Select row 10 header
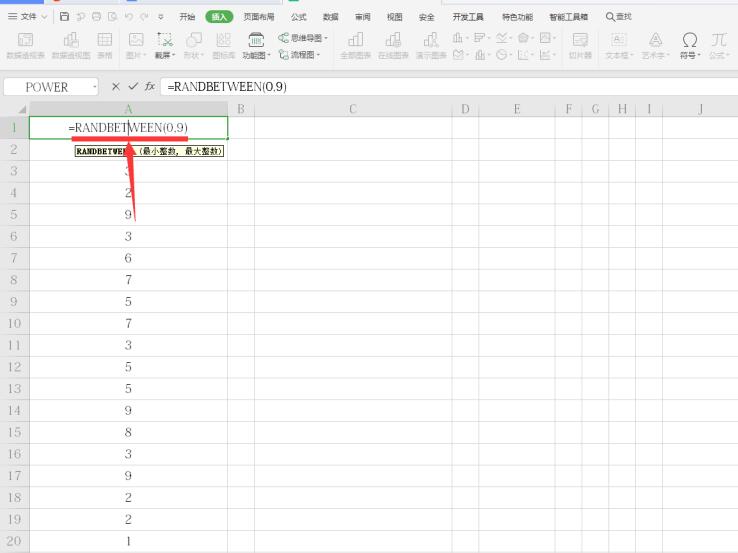738x553 pixels. click(14, 323)
